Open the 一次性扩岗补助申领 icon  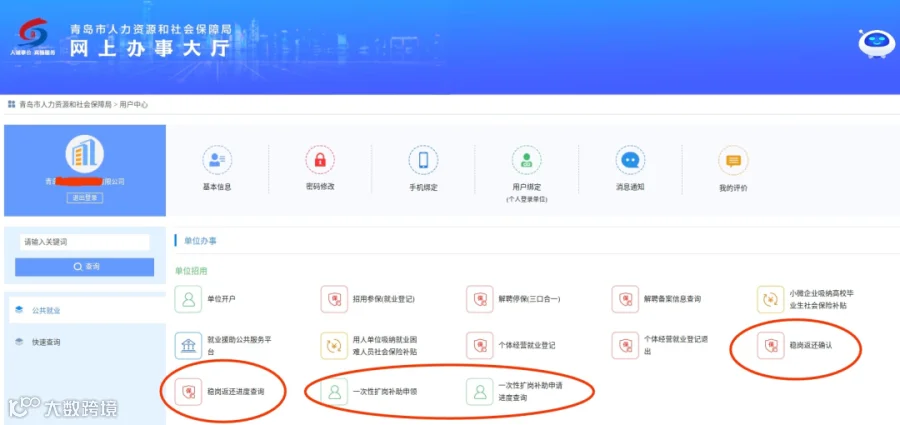click(x=334, y=392)
